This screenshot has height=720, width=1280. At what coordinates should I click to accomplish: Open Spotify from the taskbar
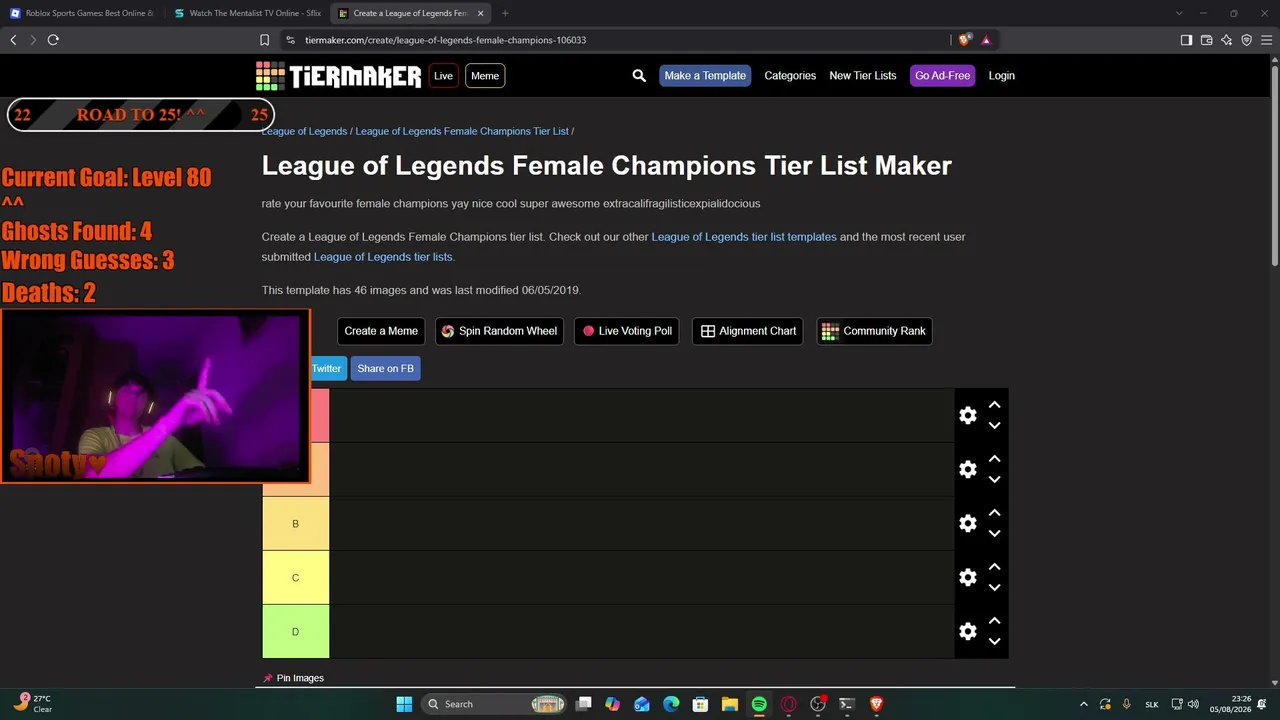click(x=759, y=704)
